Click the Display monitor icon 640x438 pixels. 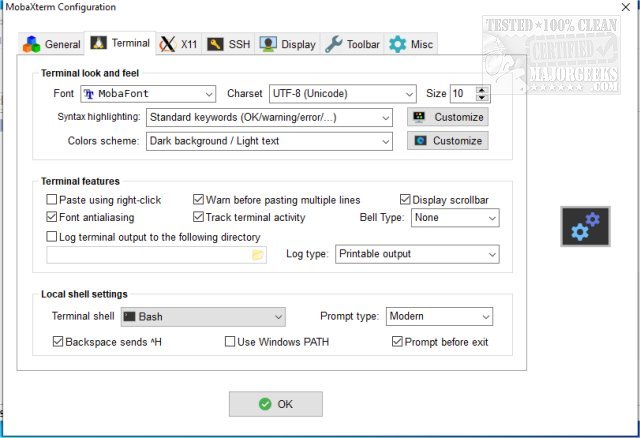pyautogui.click(x=268, y=44)
